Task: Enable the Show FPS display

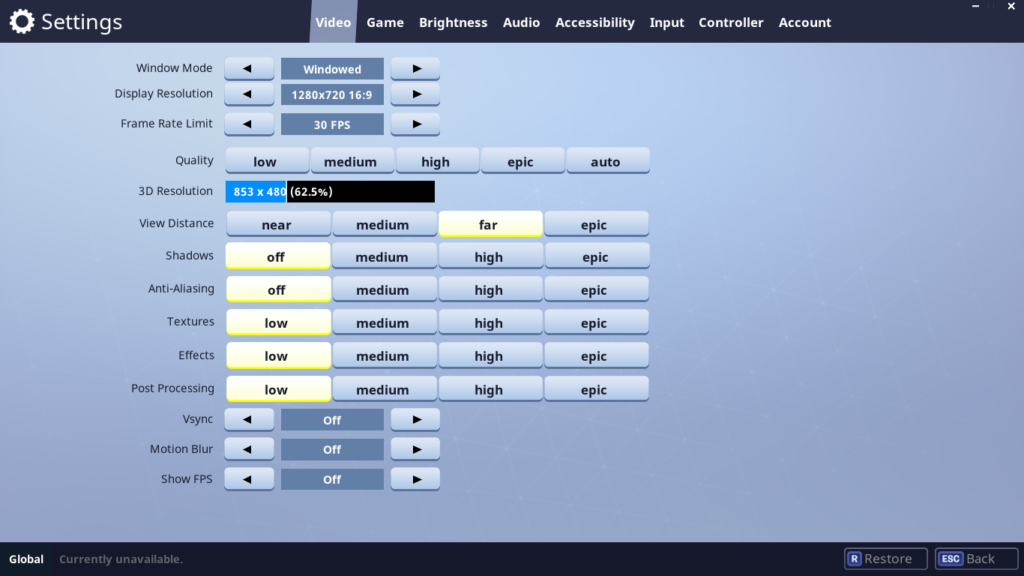Action: (x=414, y=478)
